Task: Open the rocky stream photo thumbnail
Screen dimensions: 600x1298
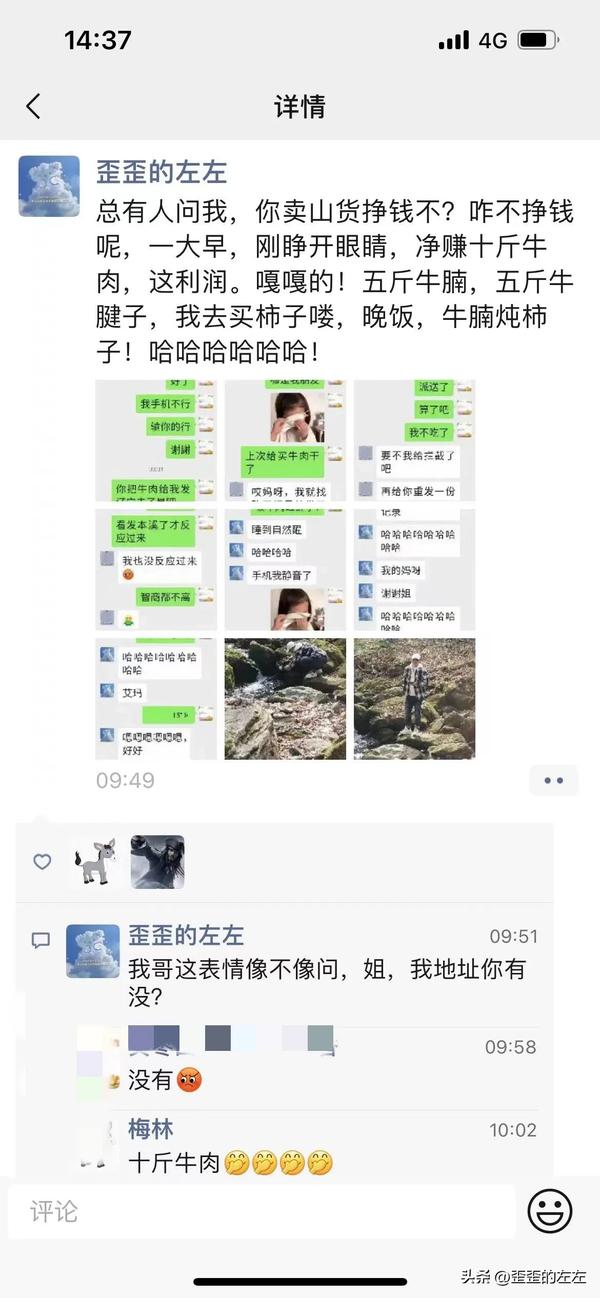Action: (285, 698)
